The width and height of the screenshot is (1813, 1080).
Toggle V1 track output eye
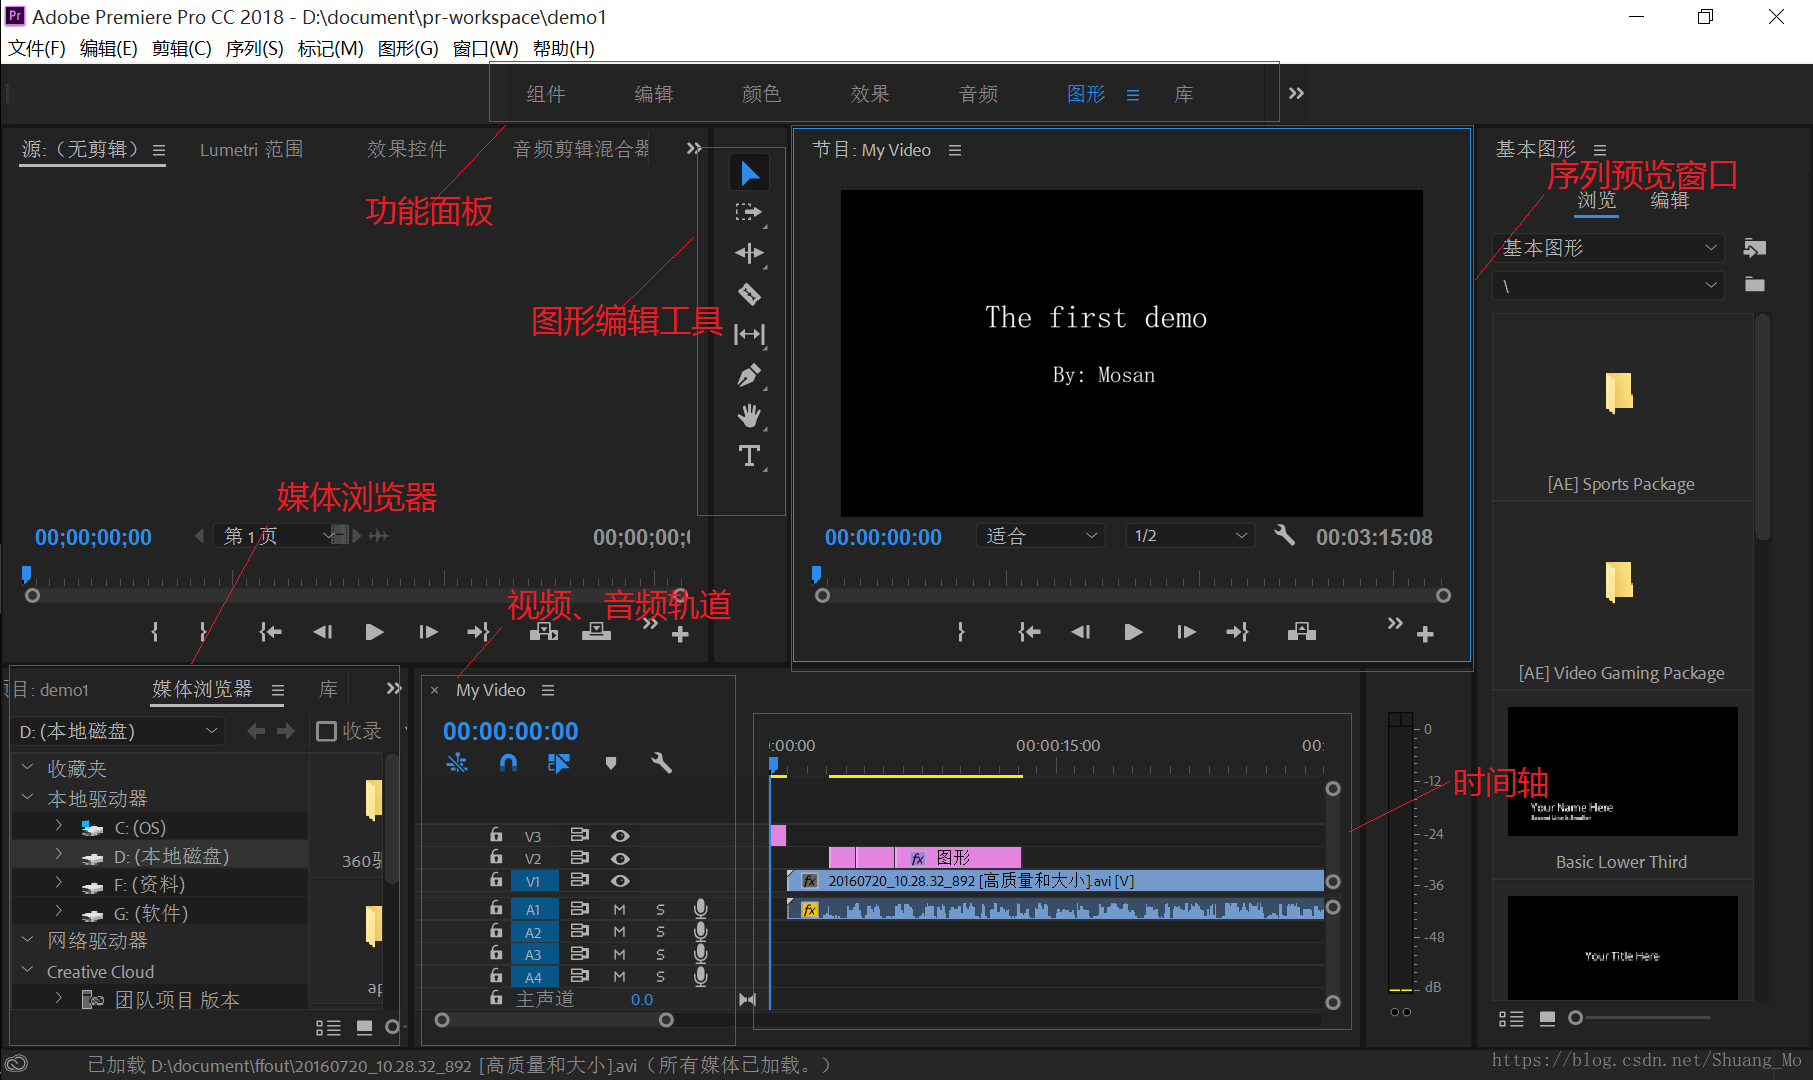[620, 880]
